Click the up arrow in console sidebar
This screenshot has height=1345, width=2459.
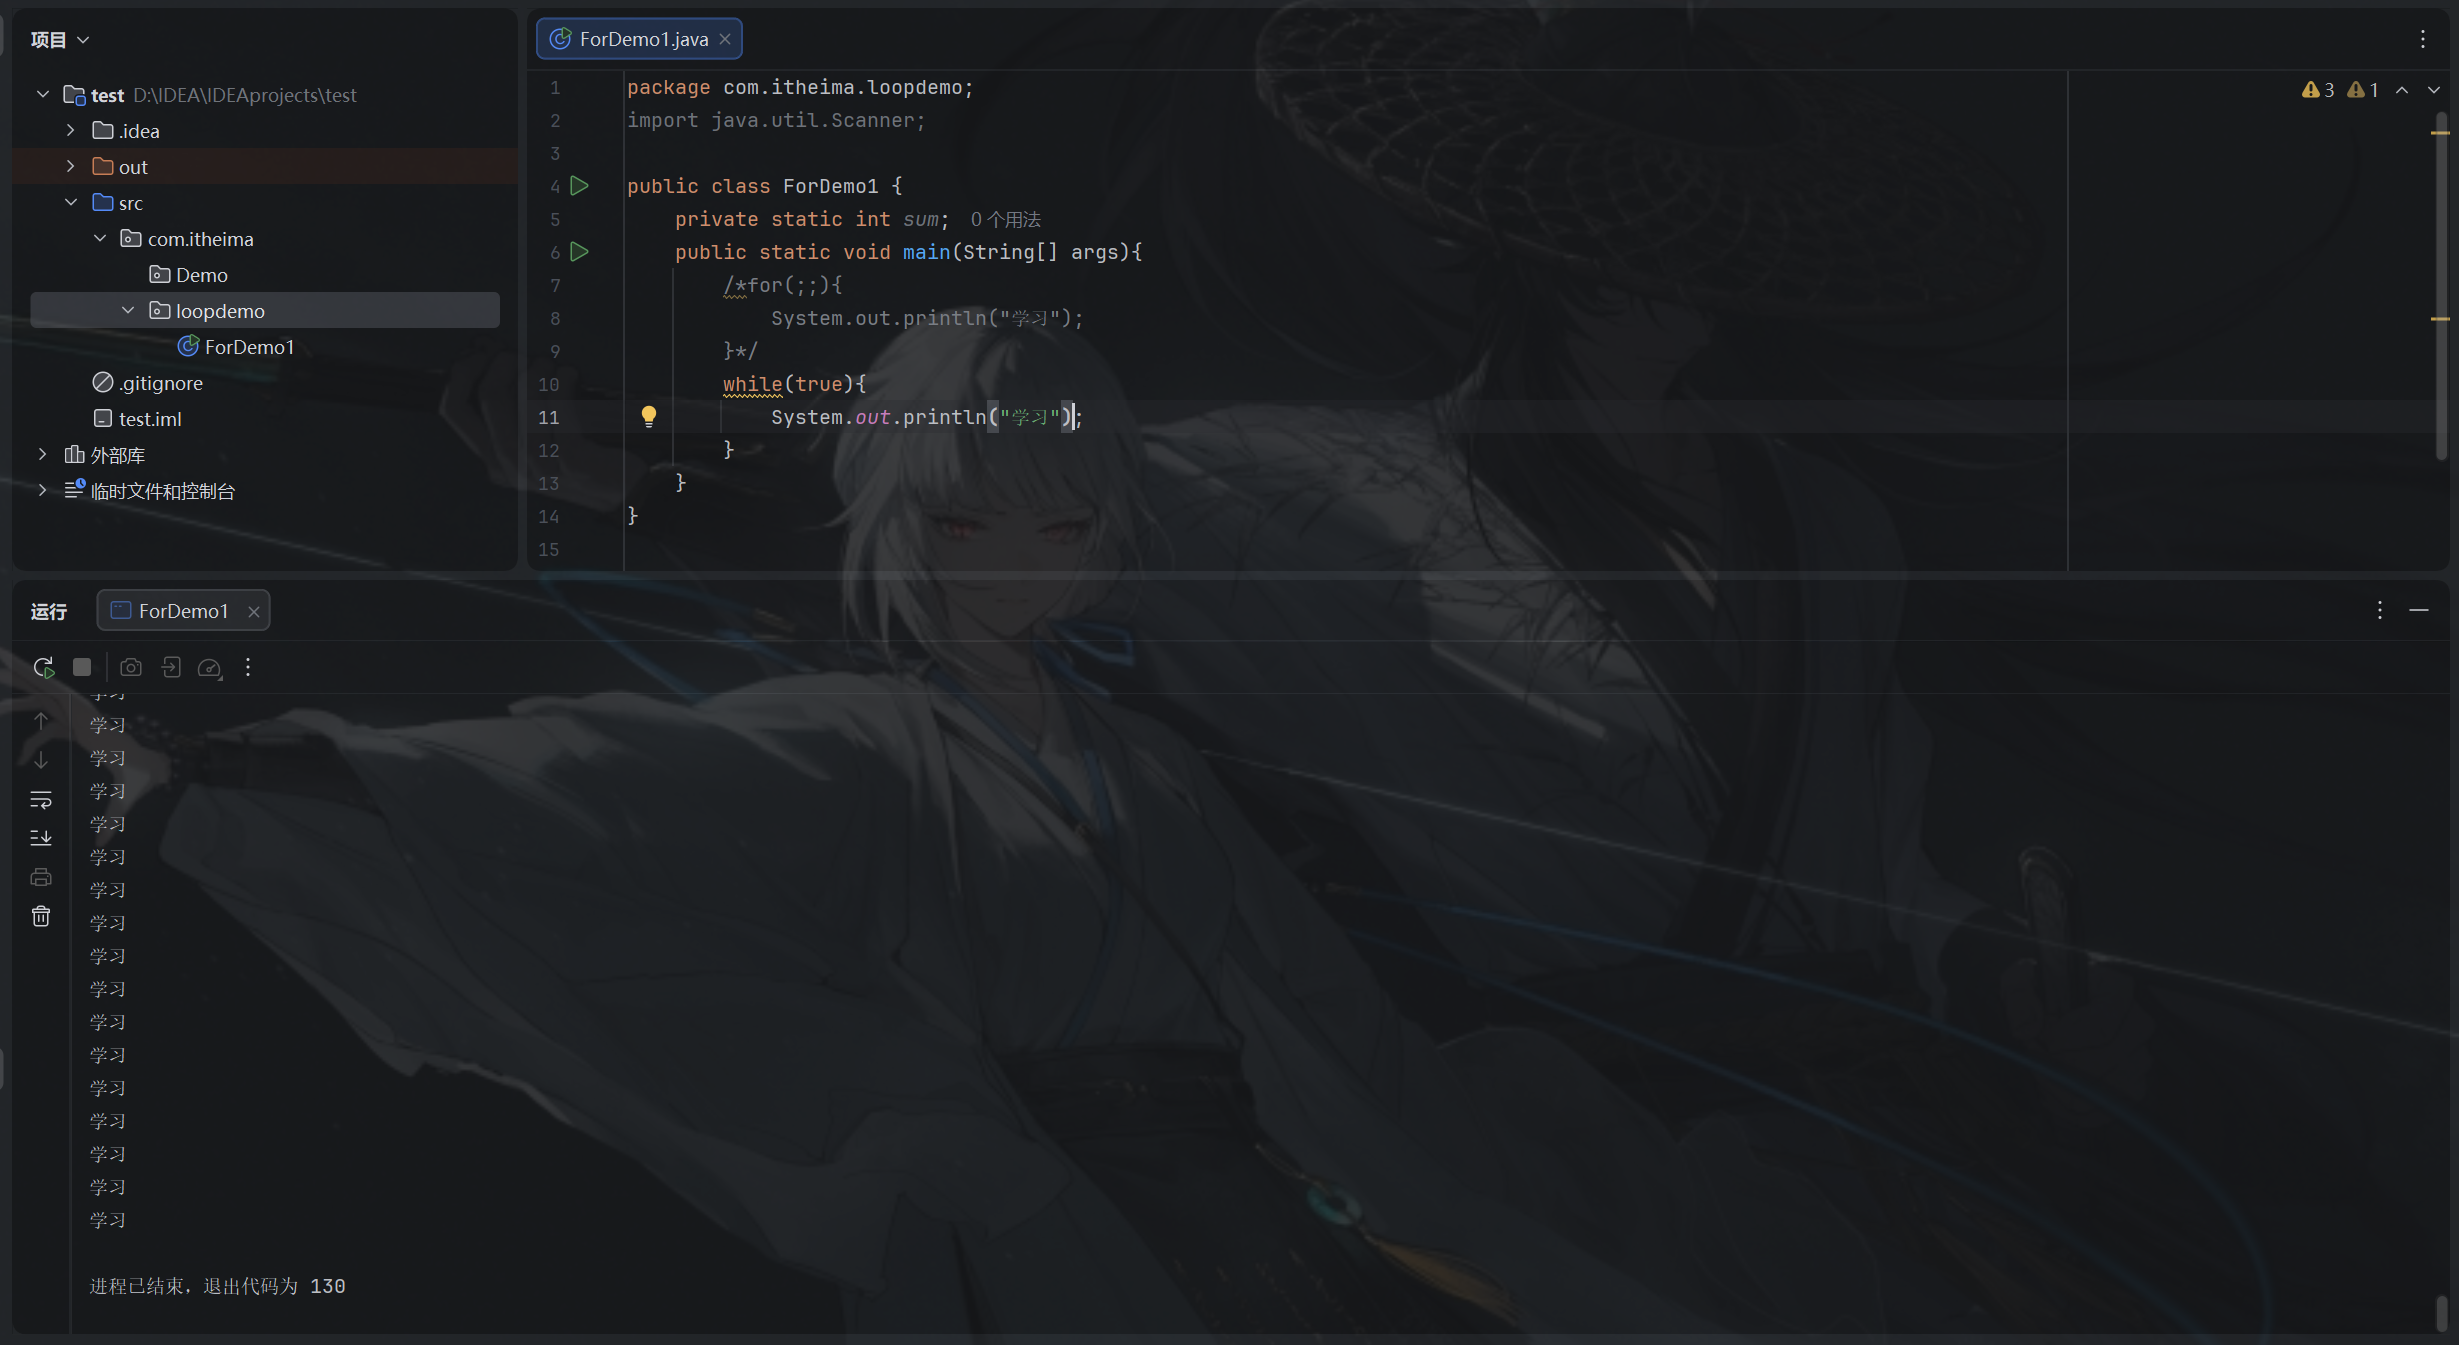[41, 721]
